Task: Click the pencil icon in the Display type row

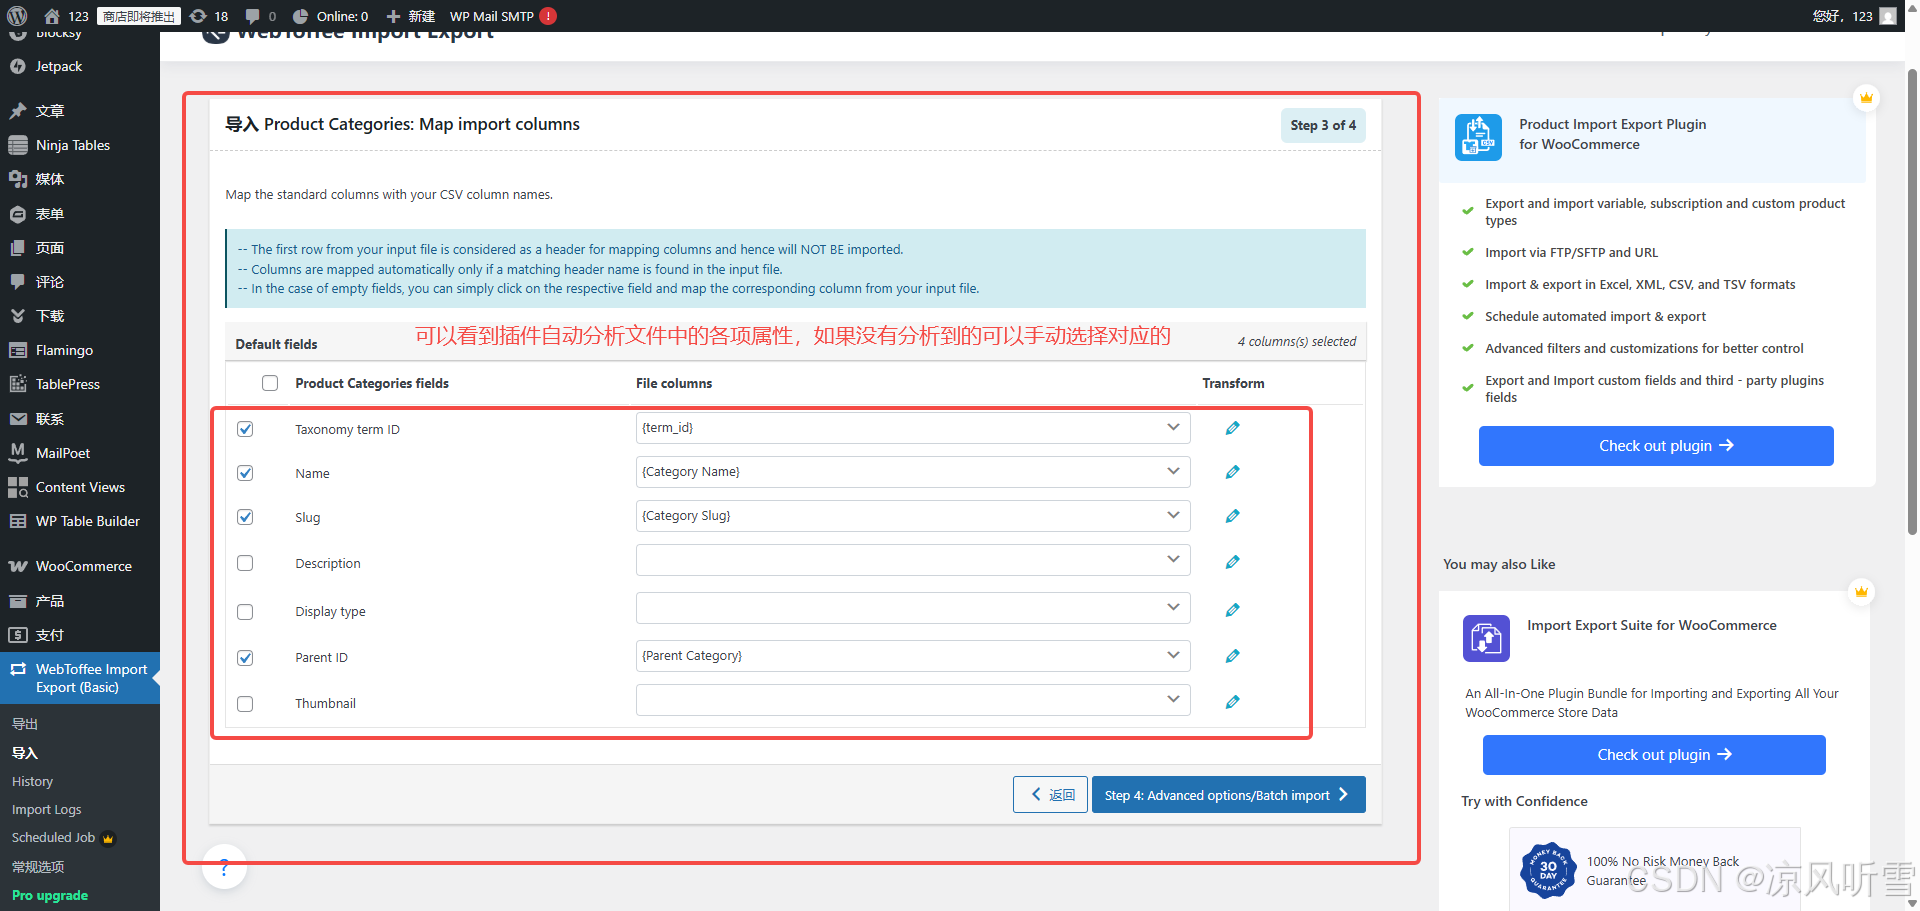Action: pyautogui.click(x=1232, y=610)
